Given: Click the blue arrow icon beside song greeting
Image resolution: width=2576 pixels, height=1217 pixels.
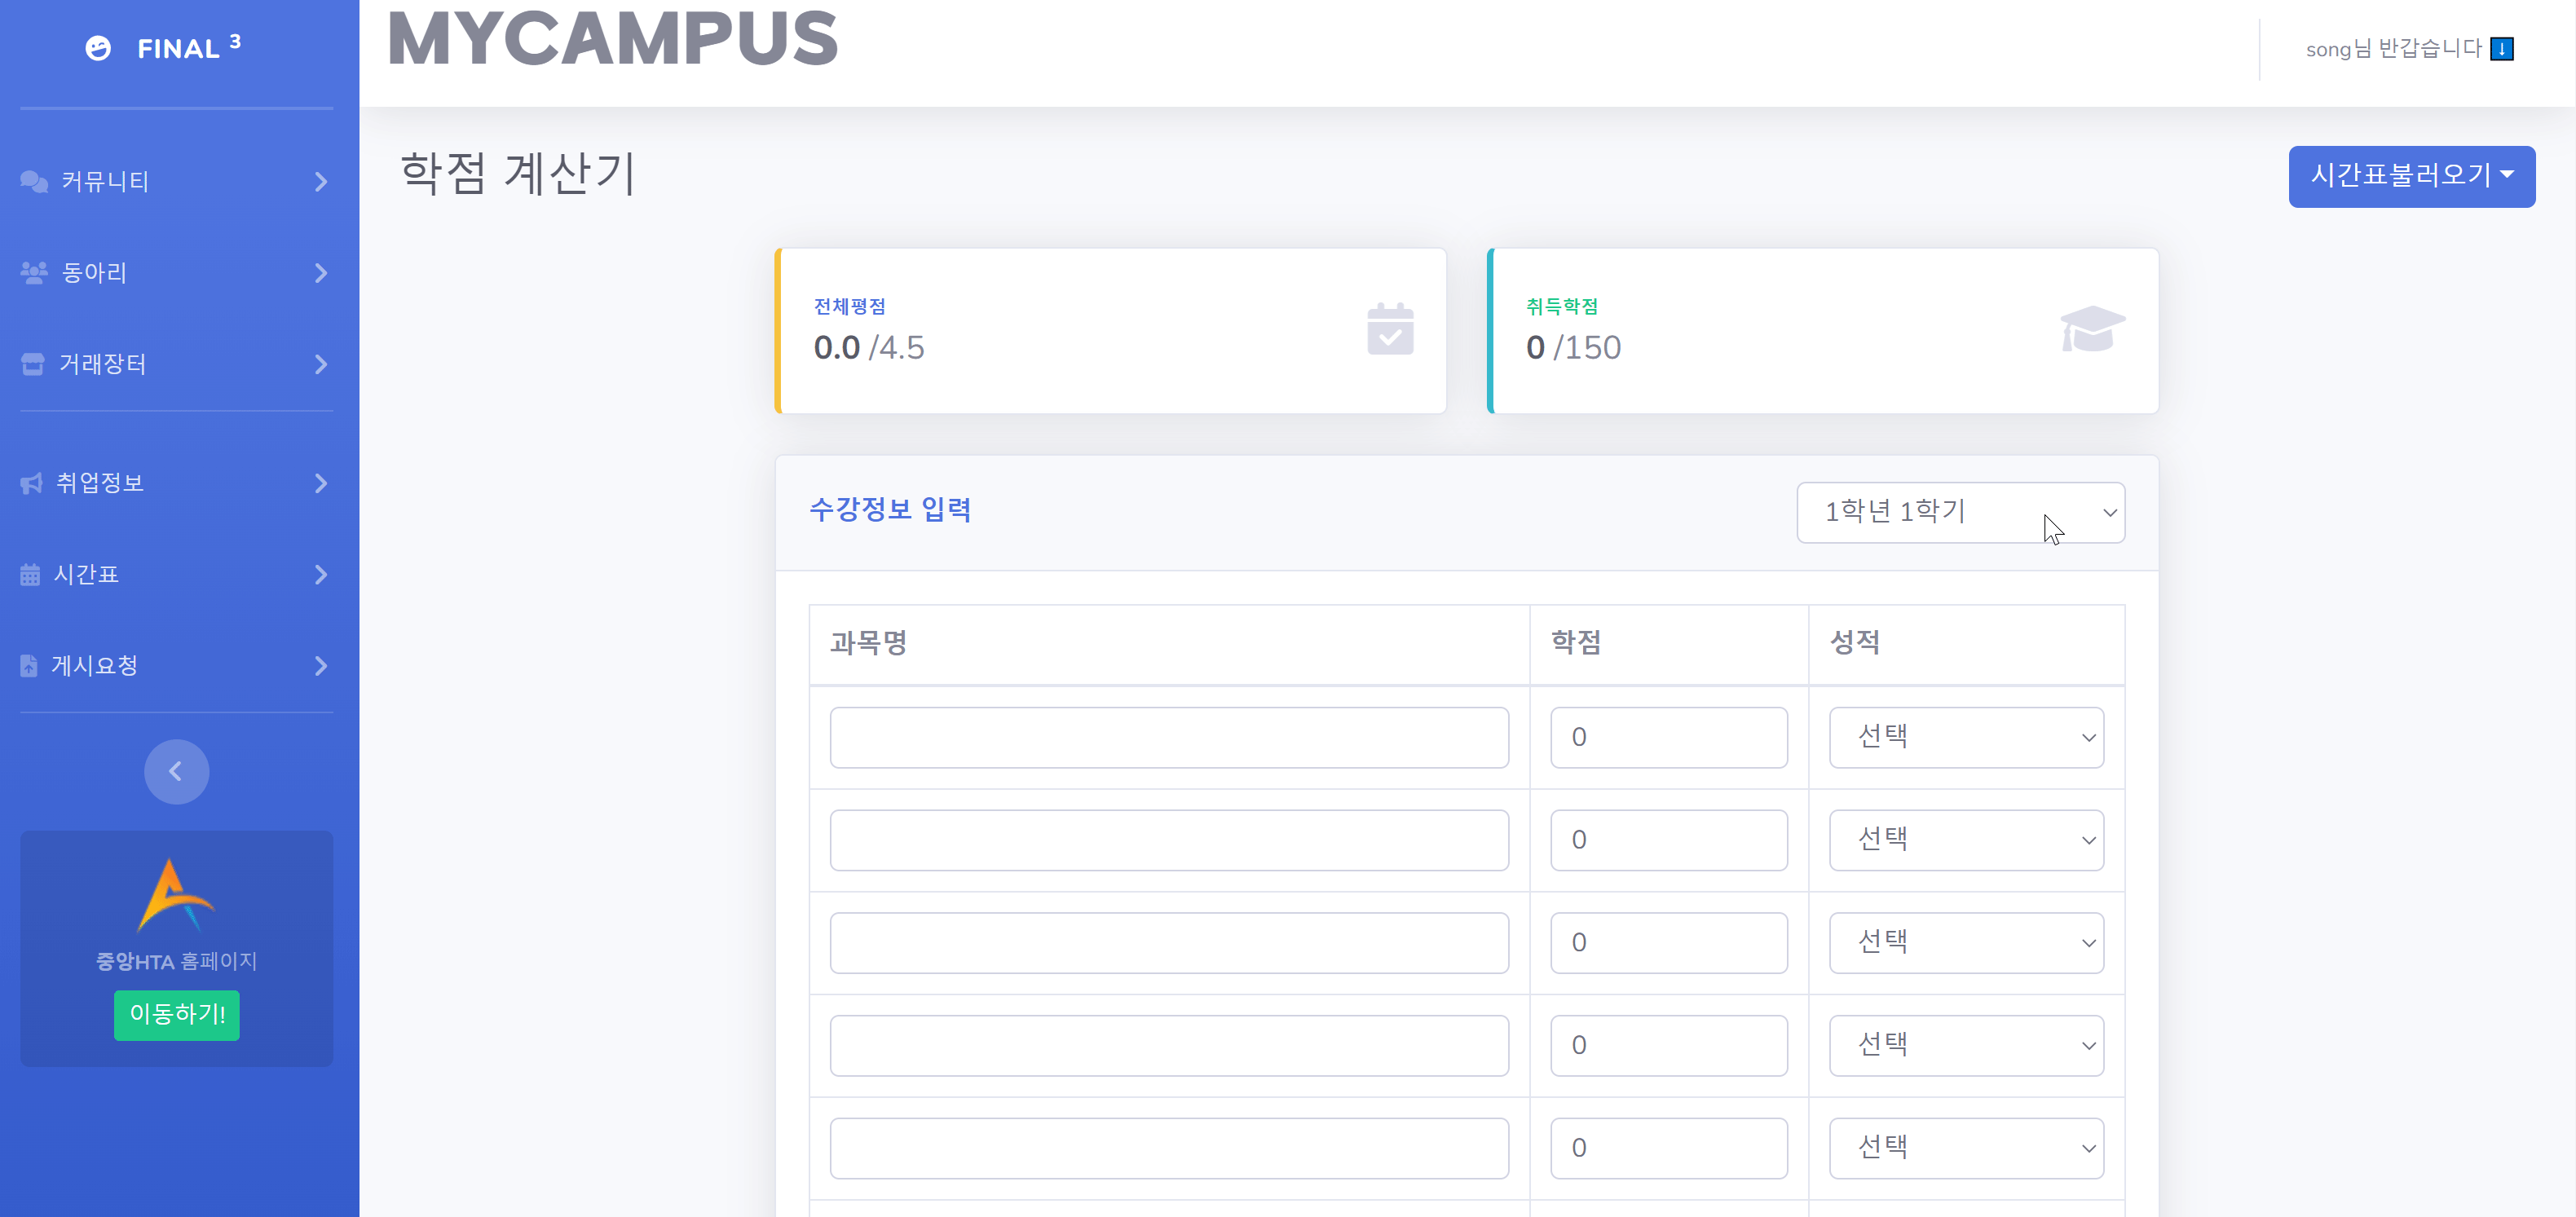Looking at the screenshot, I should coord(2501,49).
